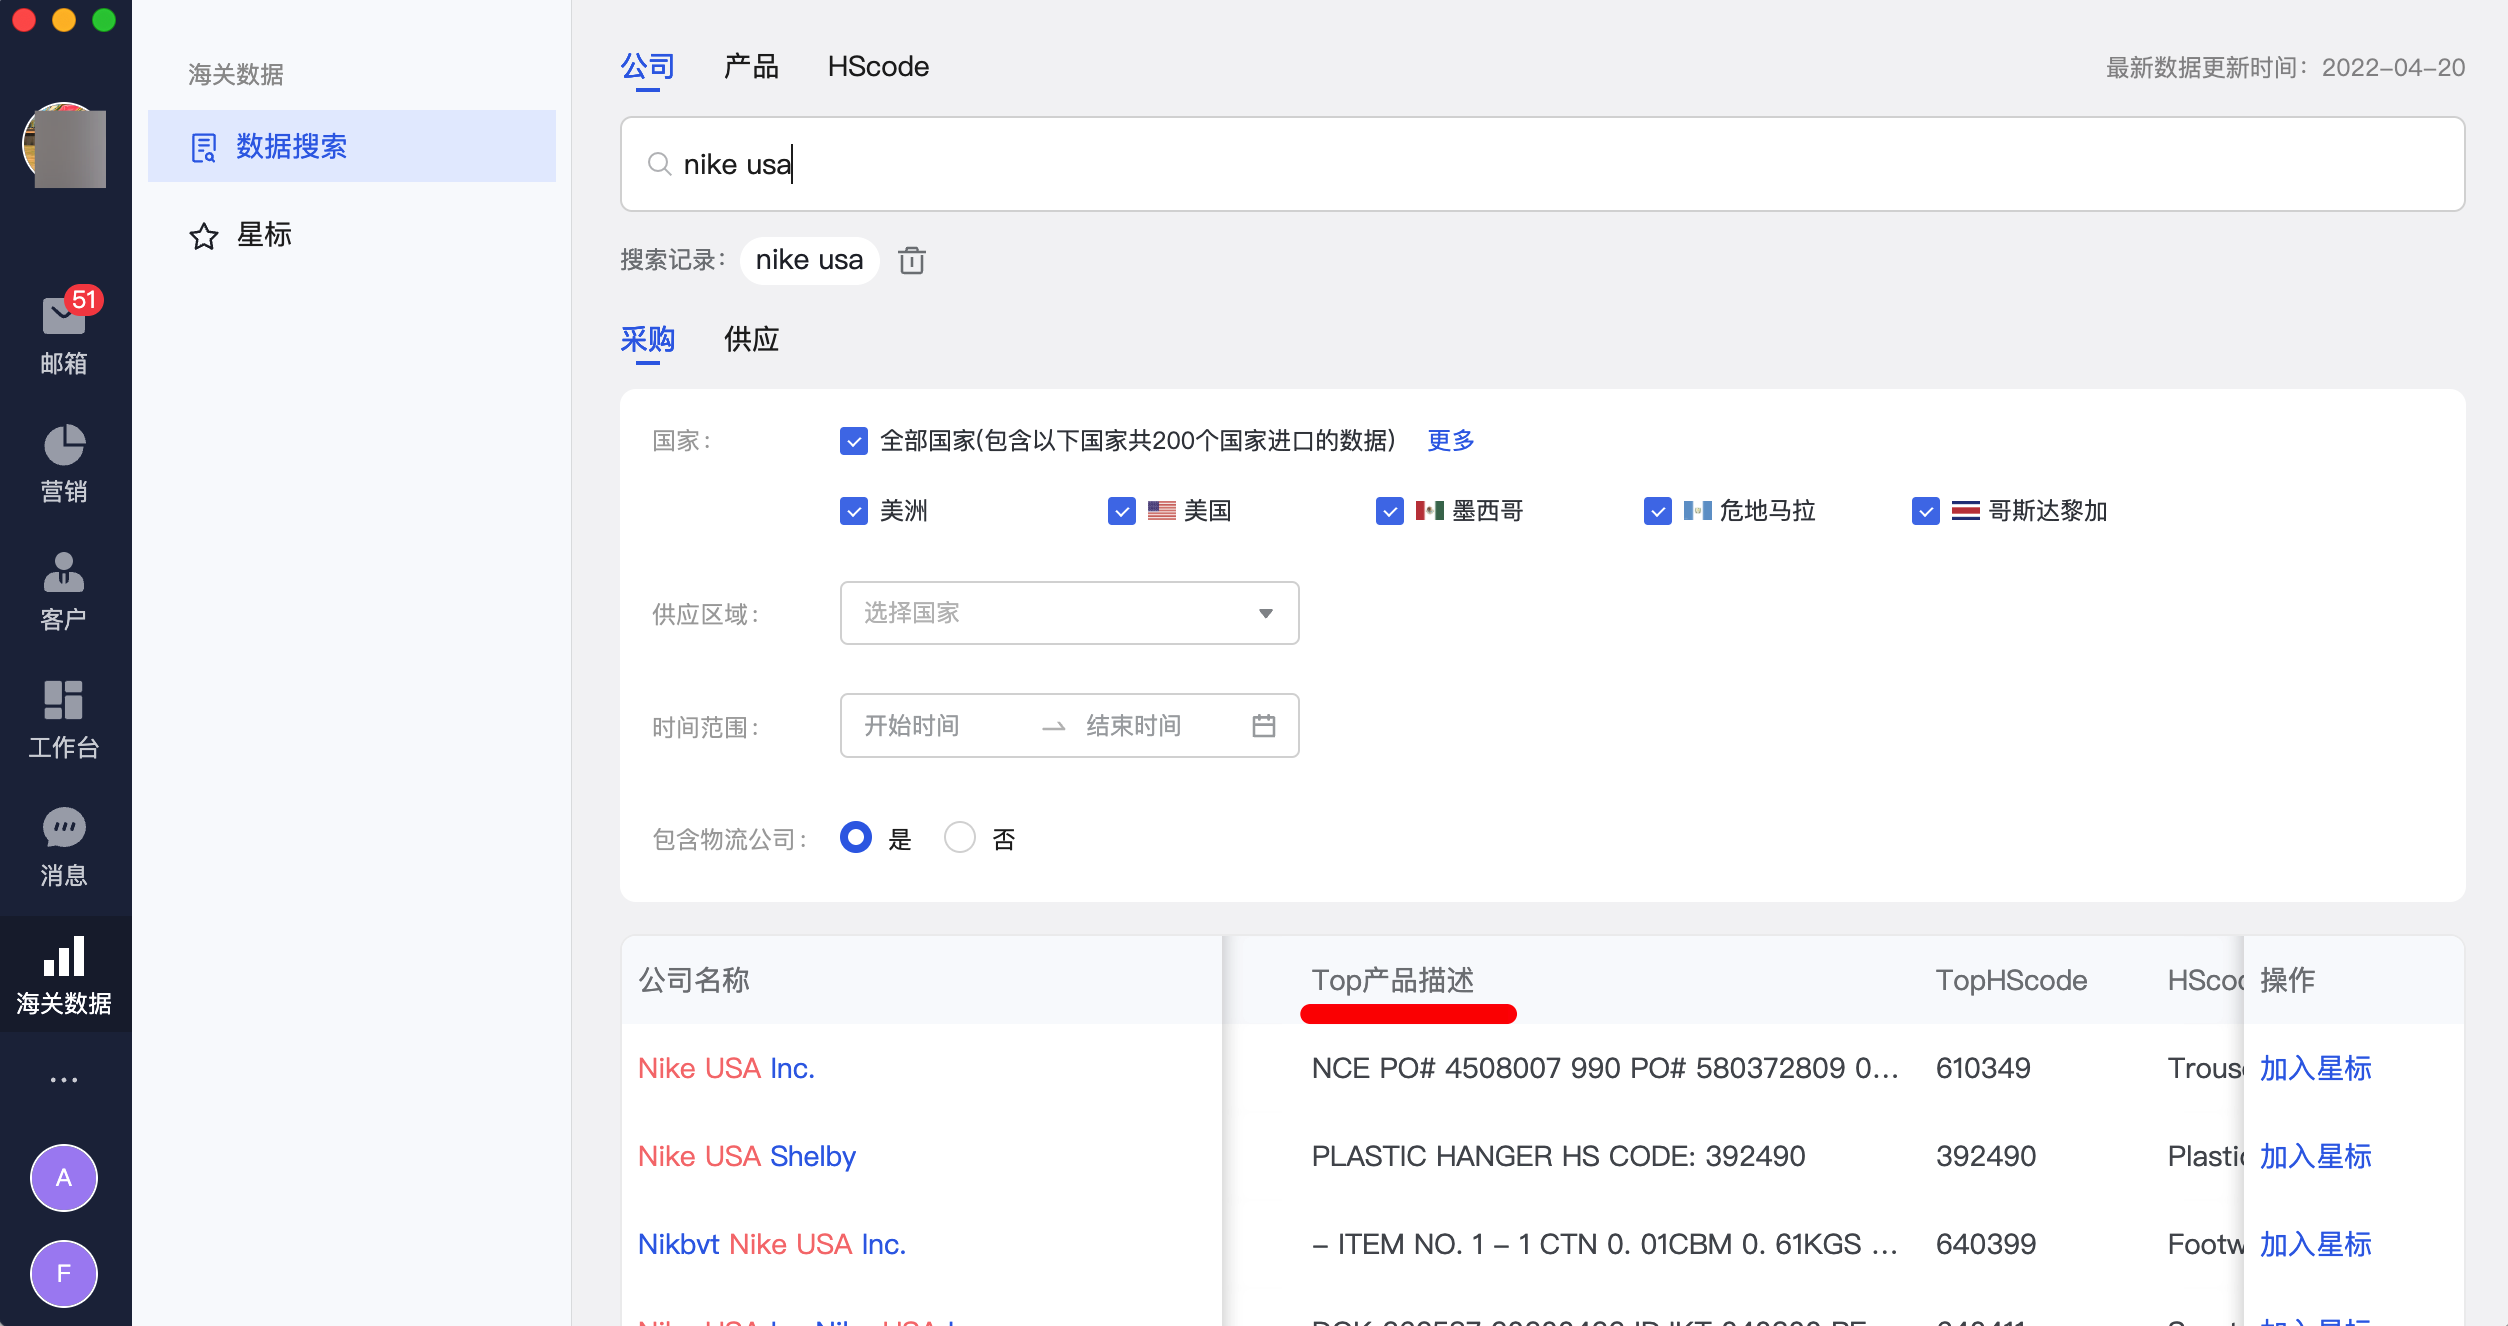Switch to 产品 search tab

click(x=750, y=66)
